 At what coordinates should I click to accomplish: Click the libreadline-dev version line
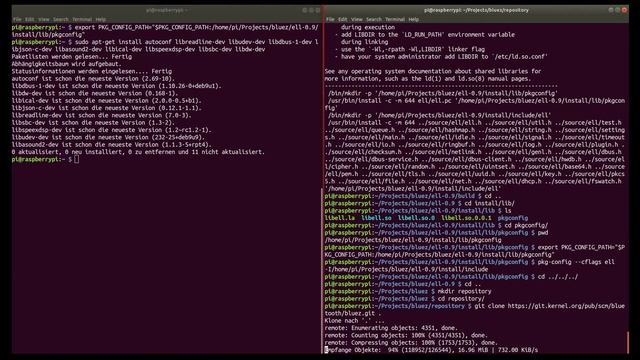click(x=101, y=115)
